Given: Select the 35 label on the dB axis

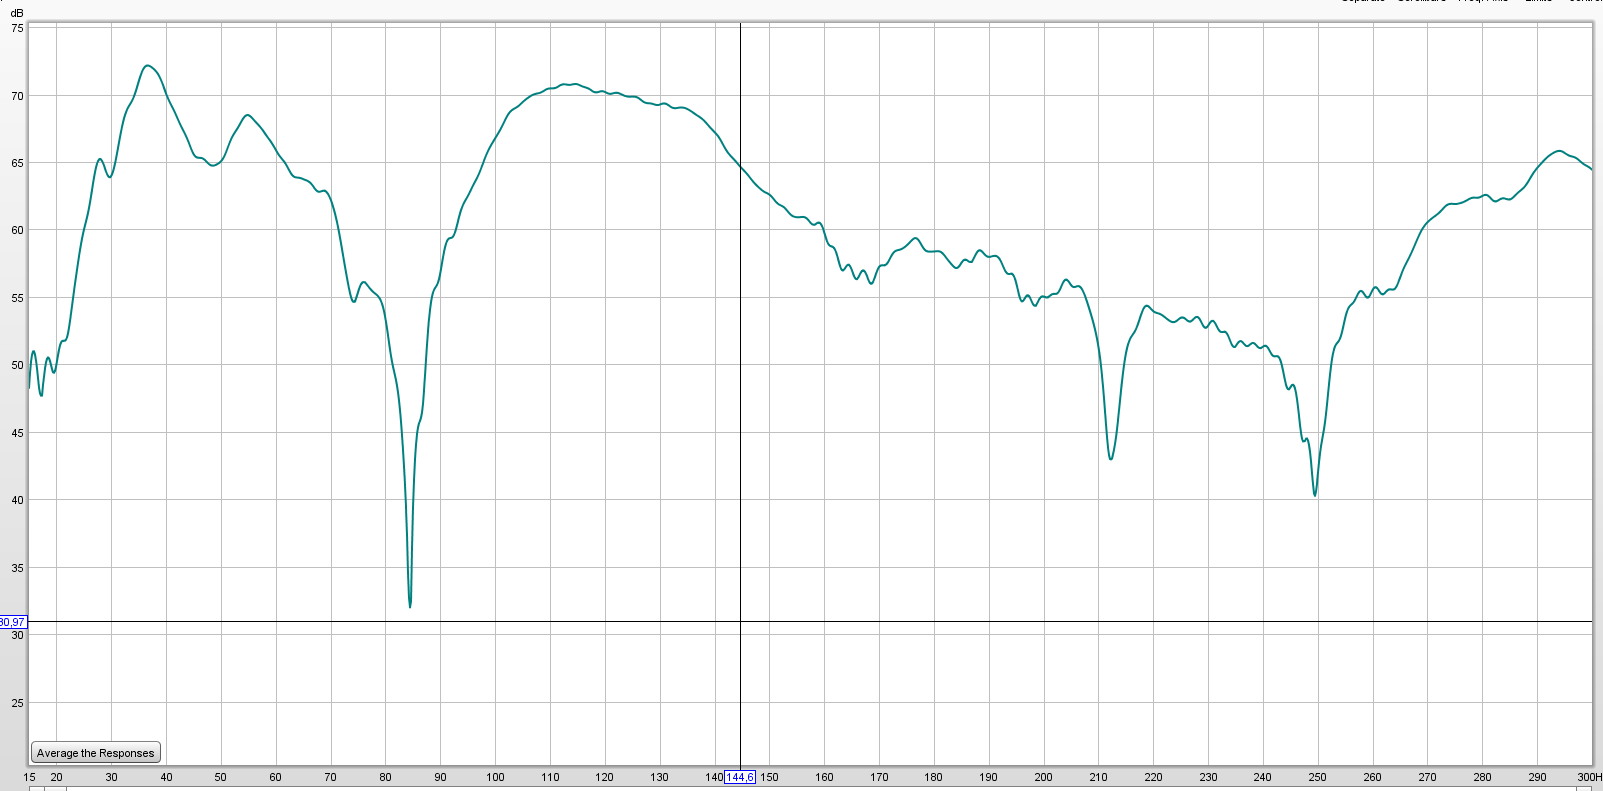Looking at the screenshot, I should [x=17, y=568].
